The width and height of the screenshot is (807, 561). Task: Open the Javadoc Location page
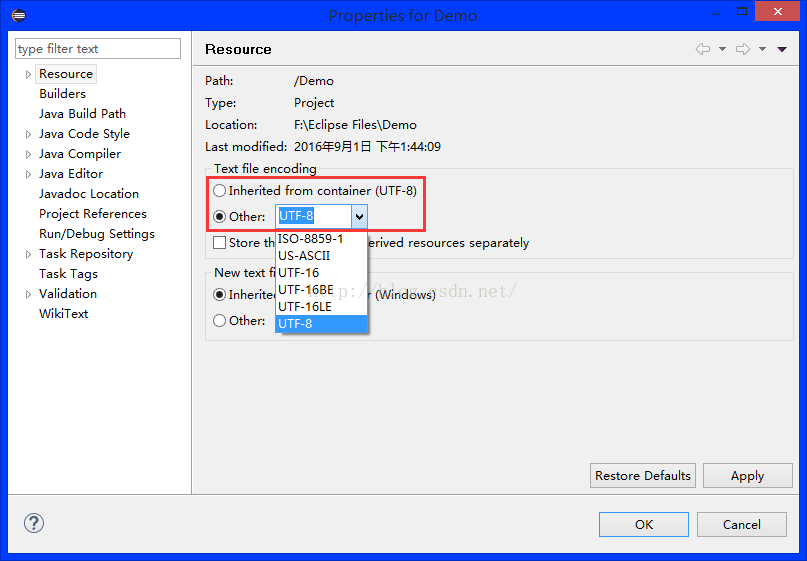tap(89, 194)
